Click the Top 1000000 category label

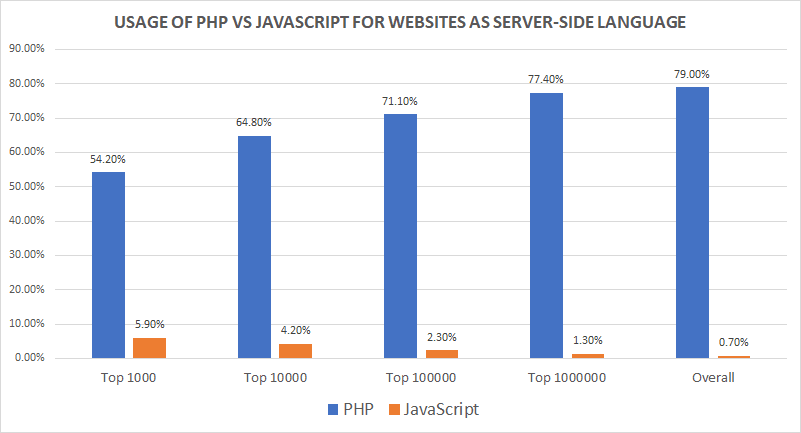[x=567, y=378]
